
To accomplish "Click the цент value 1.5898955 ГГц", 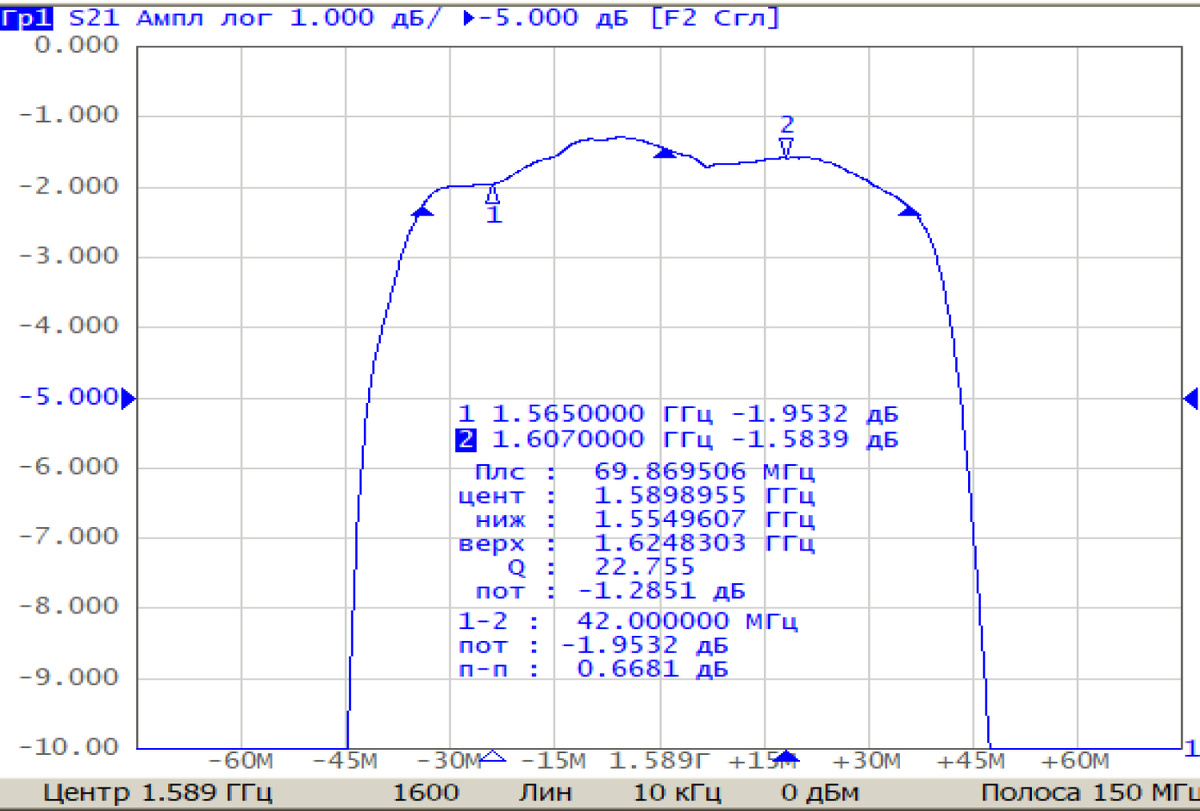I will pos(705,495).
